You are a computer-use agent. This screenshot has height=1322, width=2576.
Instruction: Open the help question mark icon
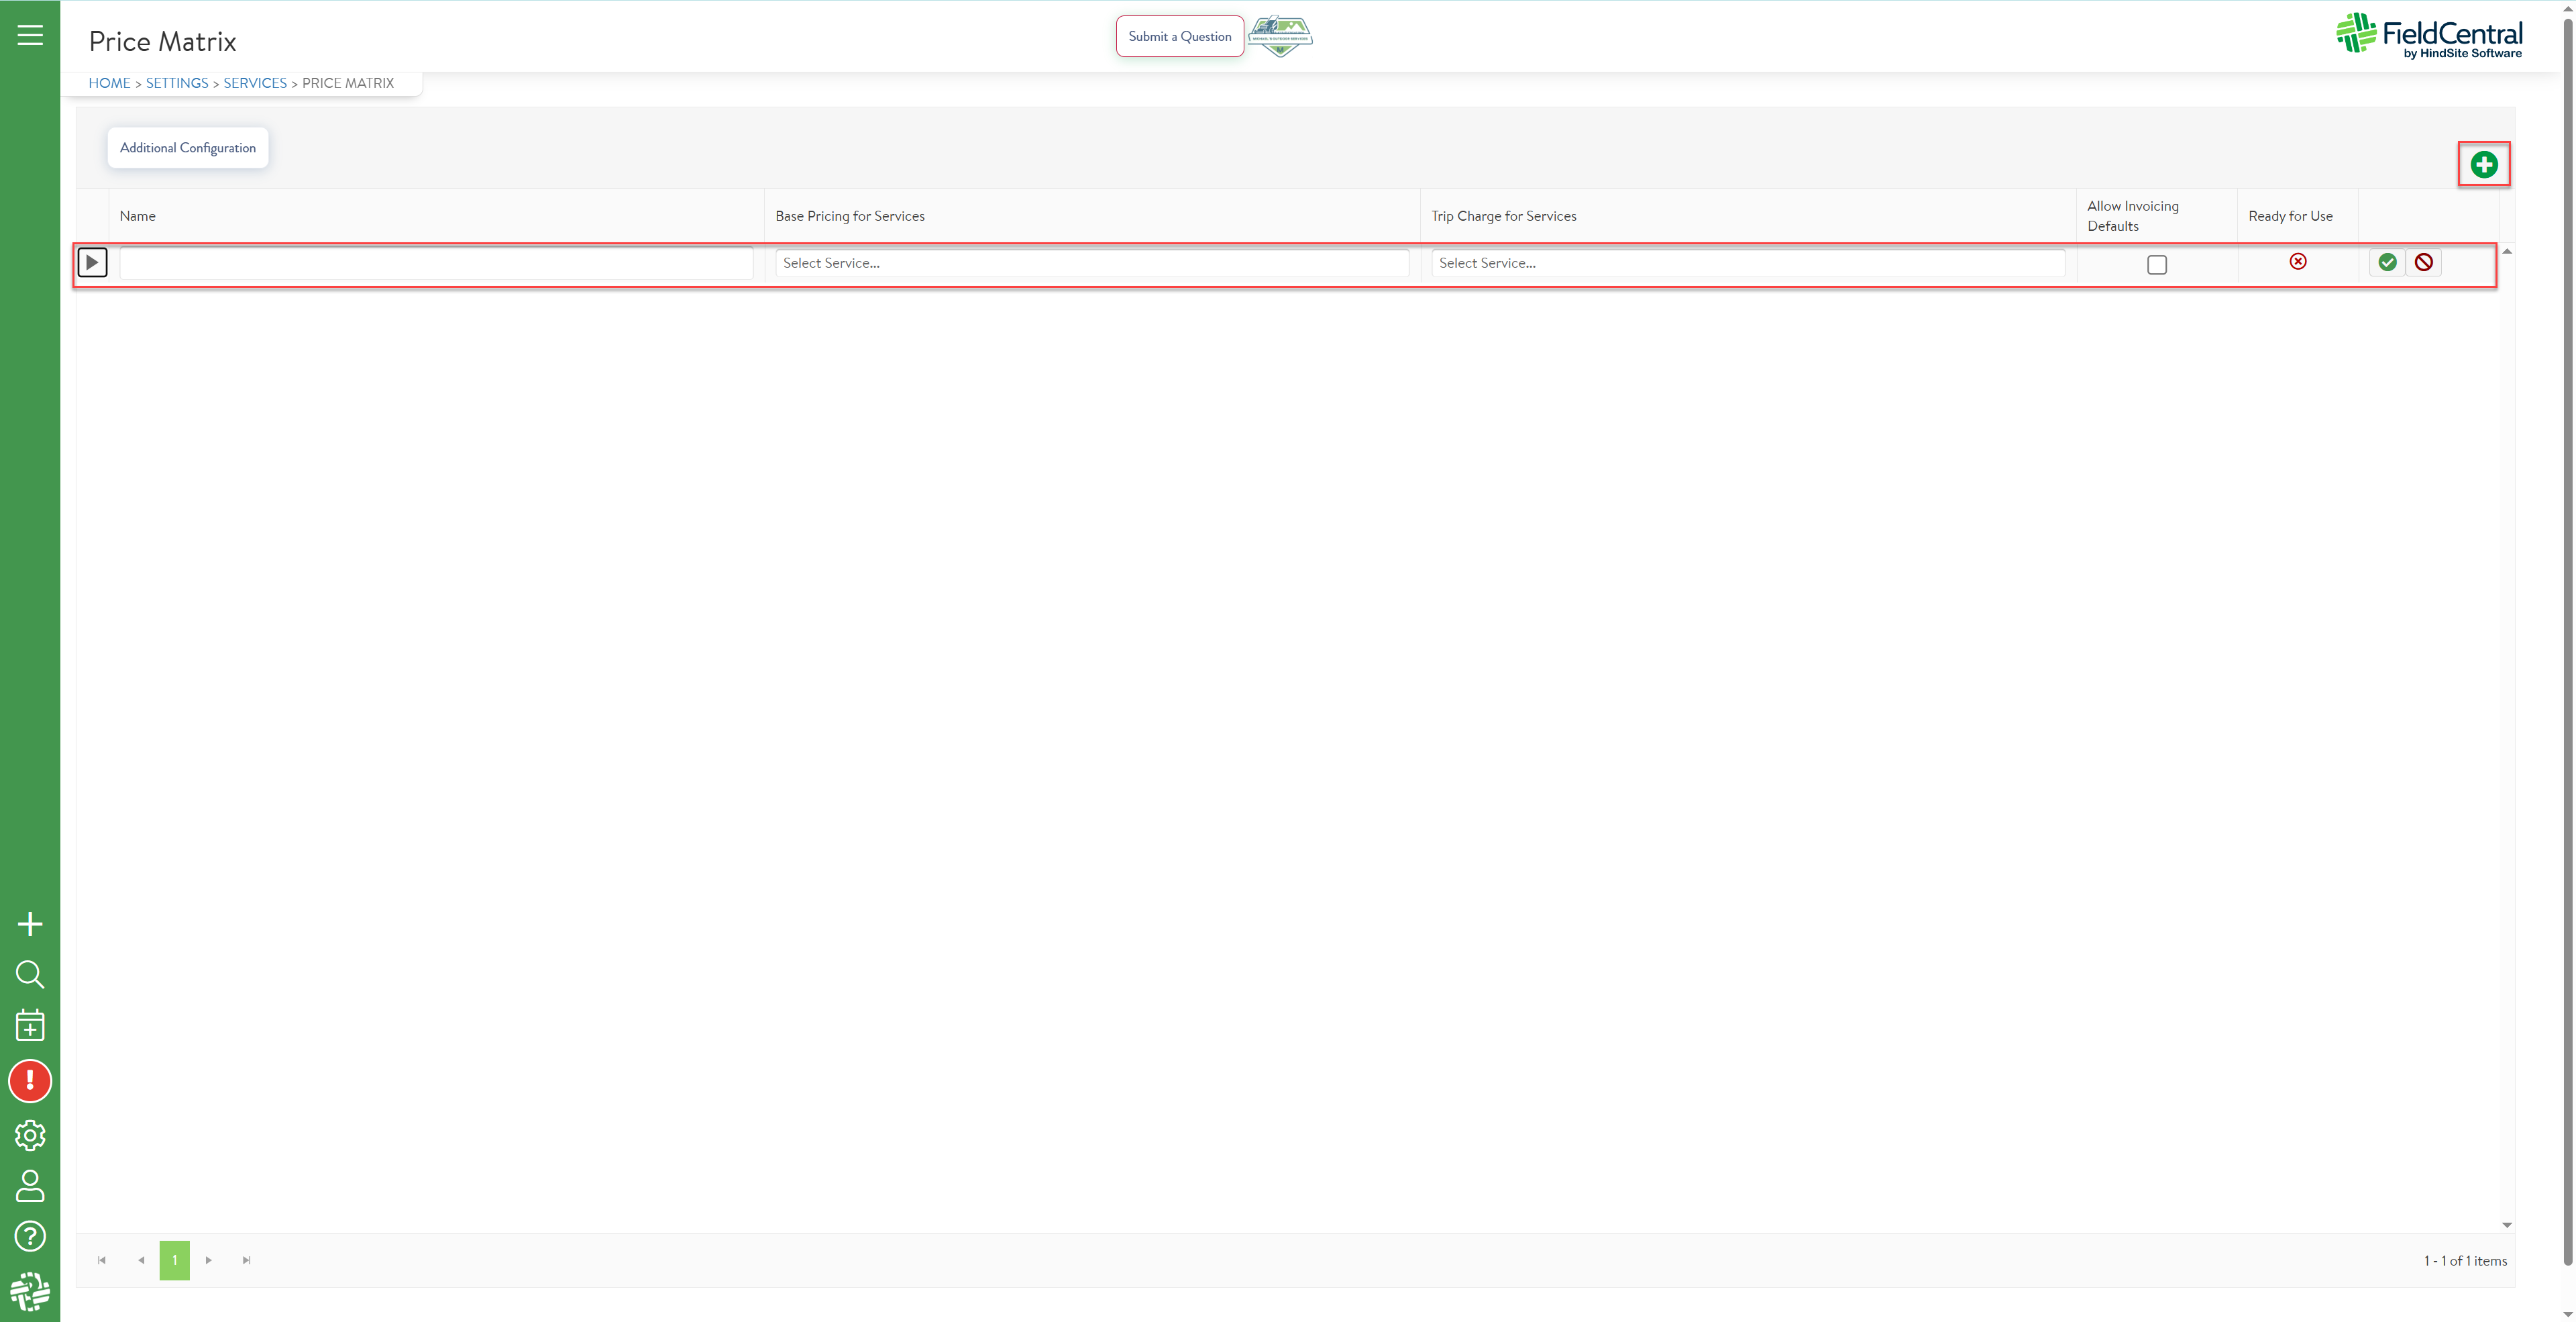(30, 1237)
